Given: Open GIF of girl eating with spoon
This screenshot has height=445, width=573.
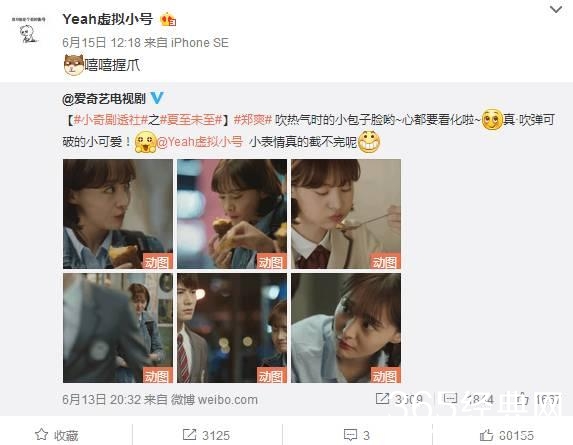Looking at the screenshot, I should [346, 214].
